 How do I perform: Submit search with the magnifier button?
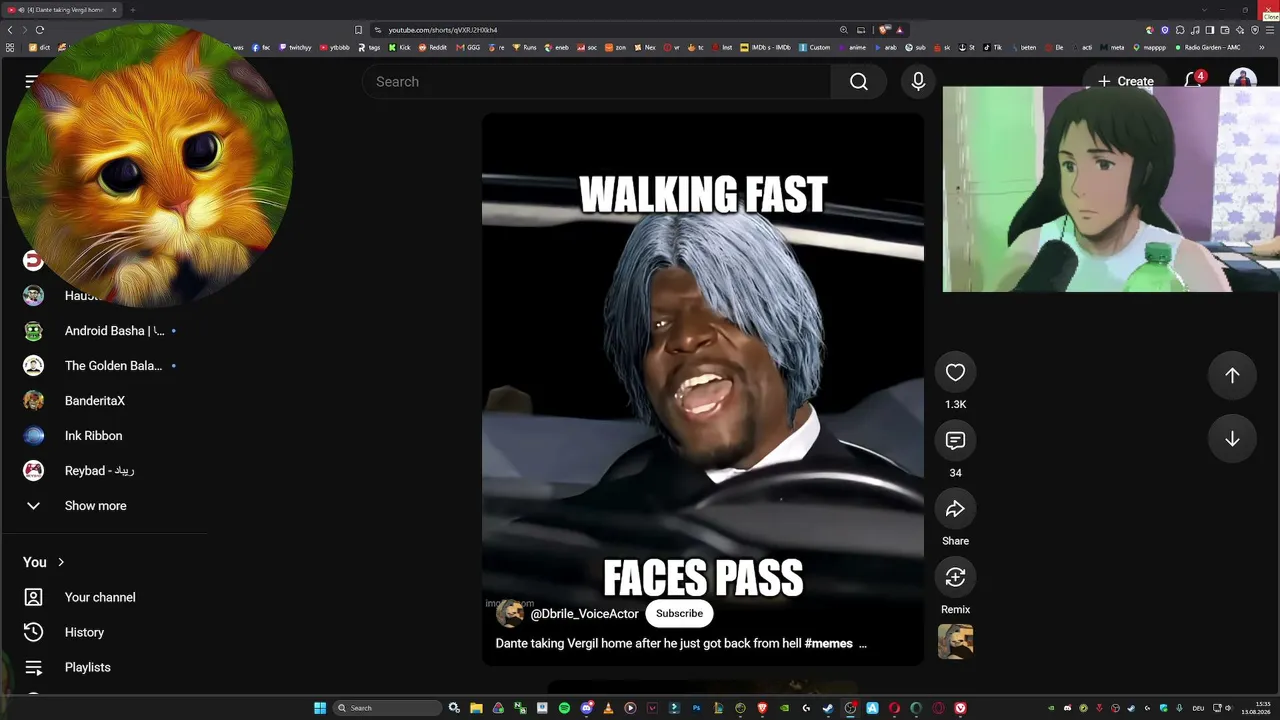pyautogui.click(x=858, y=82)
